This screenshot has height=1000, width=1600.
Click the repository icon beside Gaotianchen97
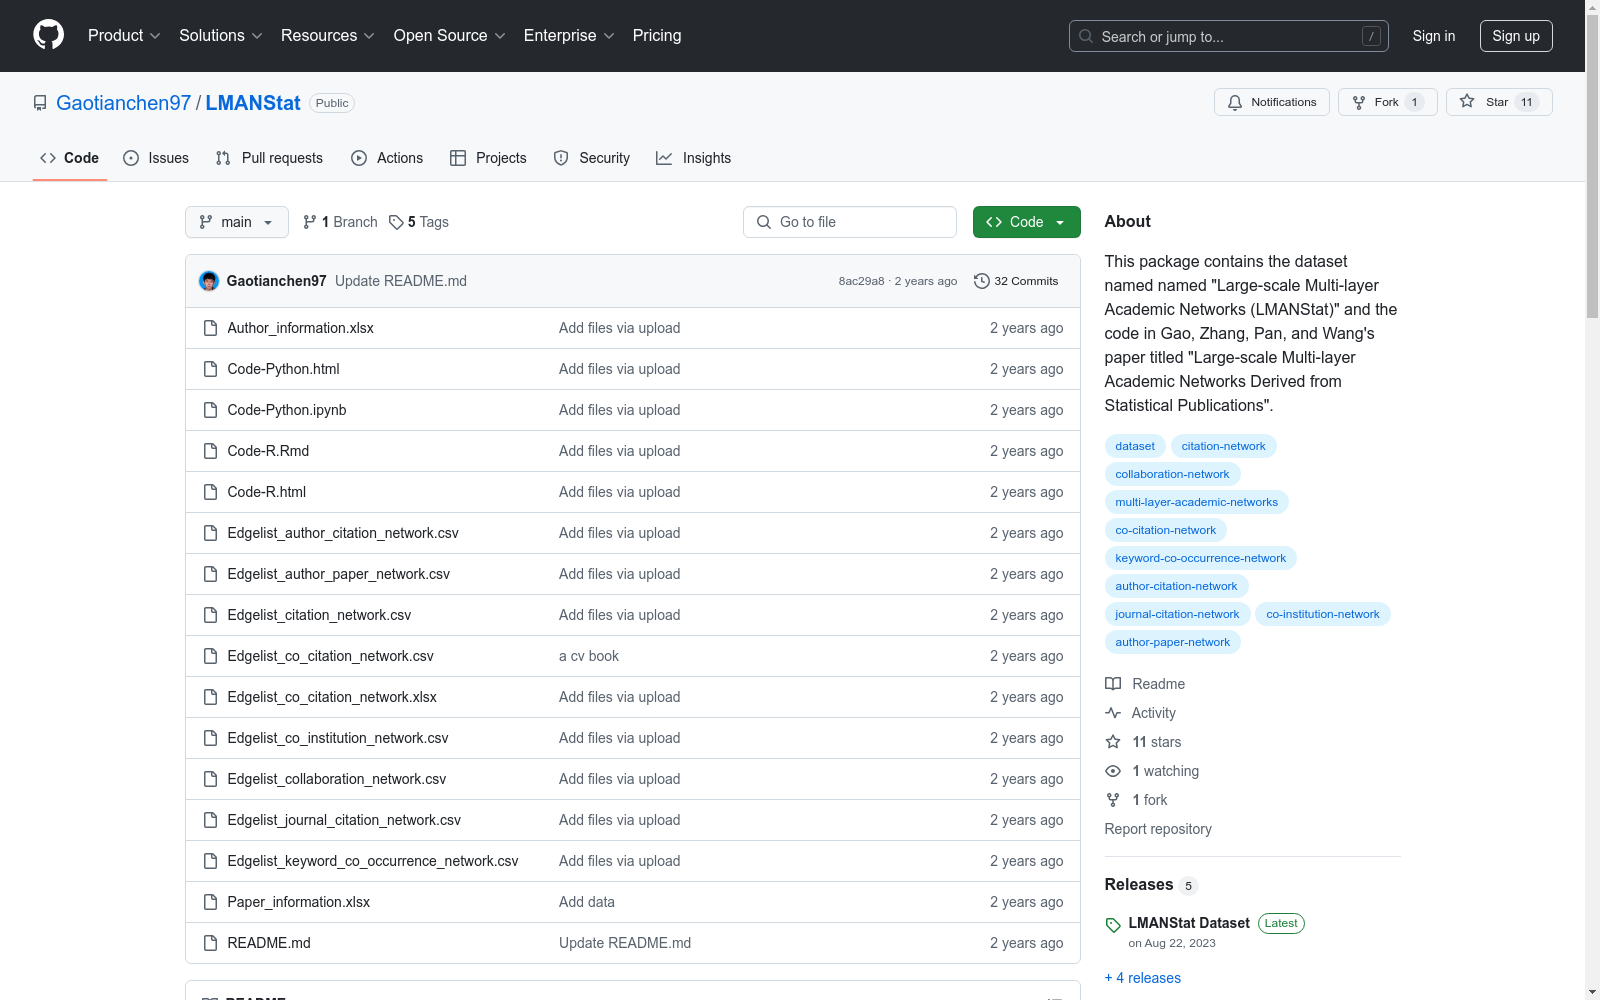click(40, 103)
